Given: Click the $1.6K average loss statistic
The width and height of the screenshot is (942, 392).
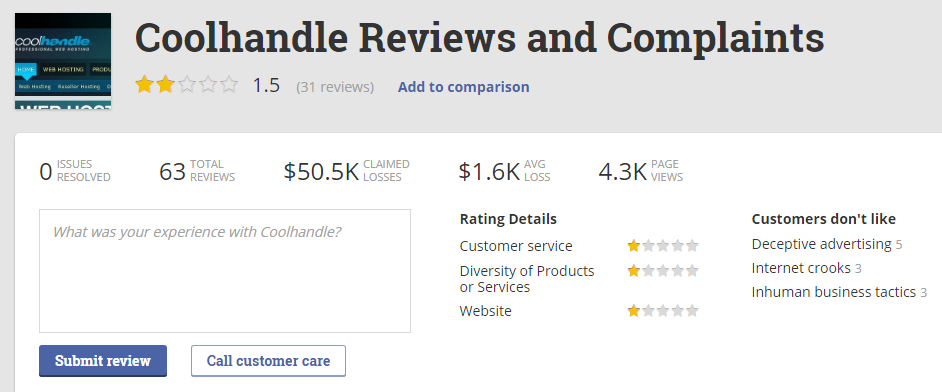Looking at the screenshot, I should pyautogui.click(x=505, y=171).
